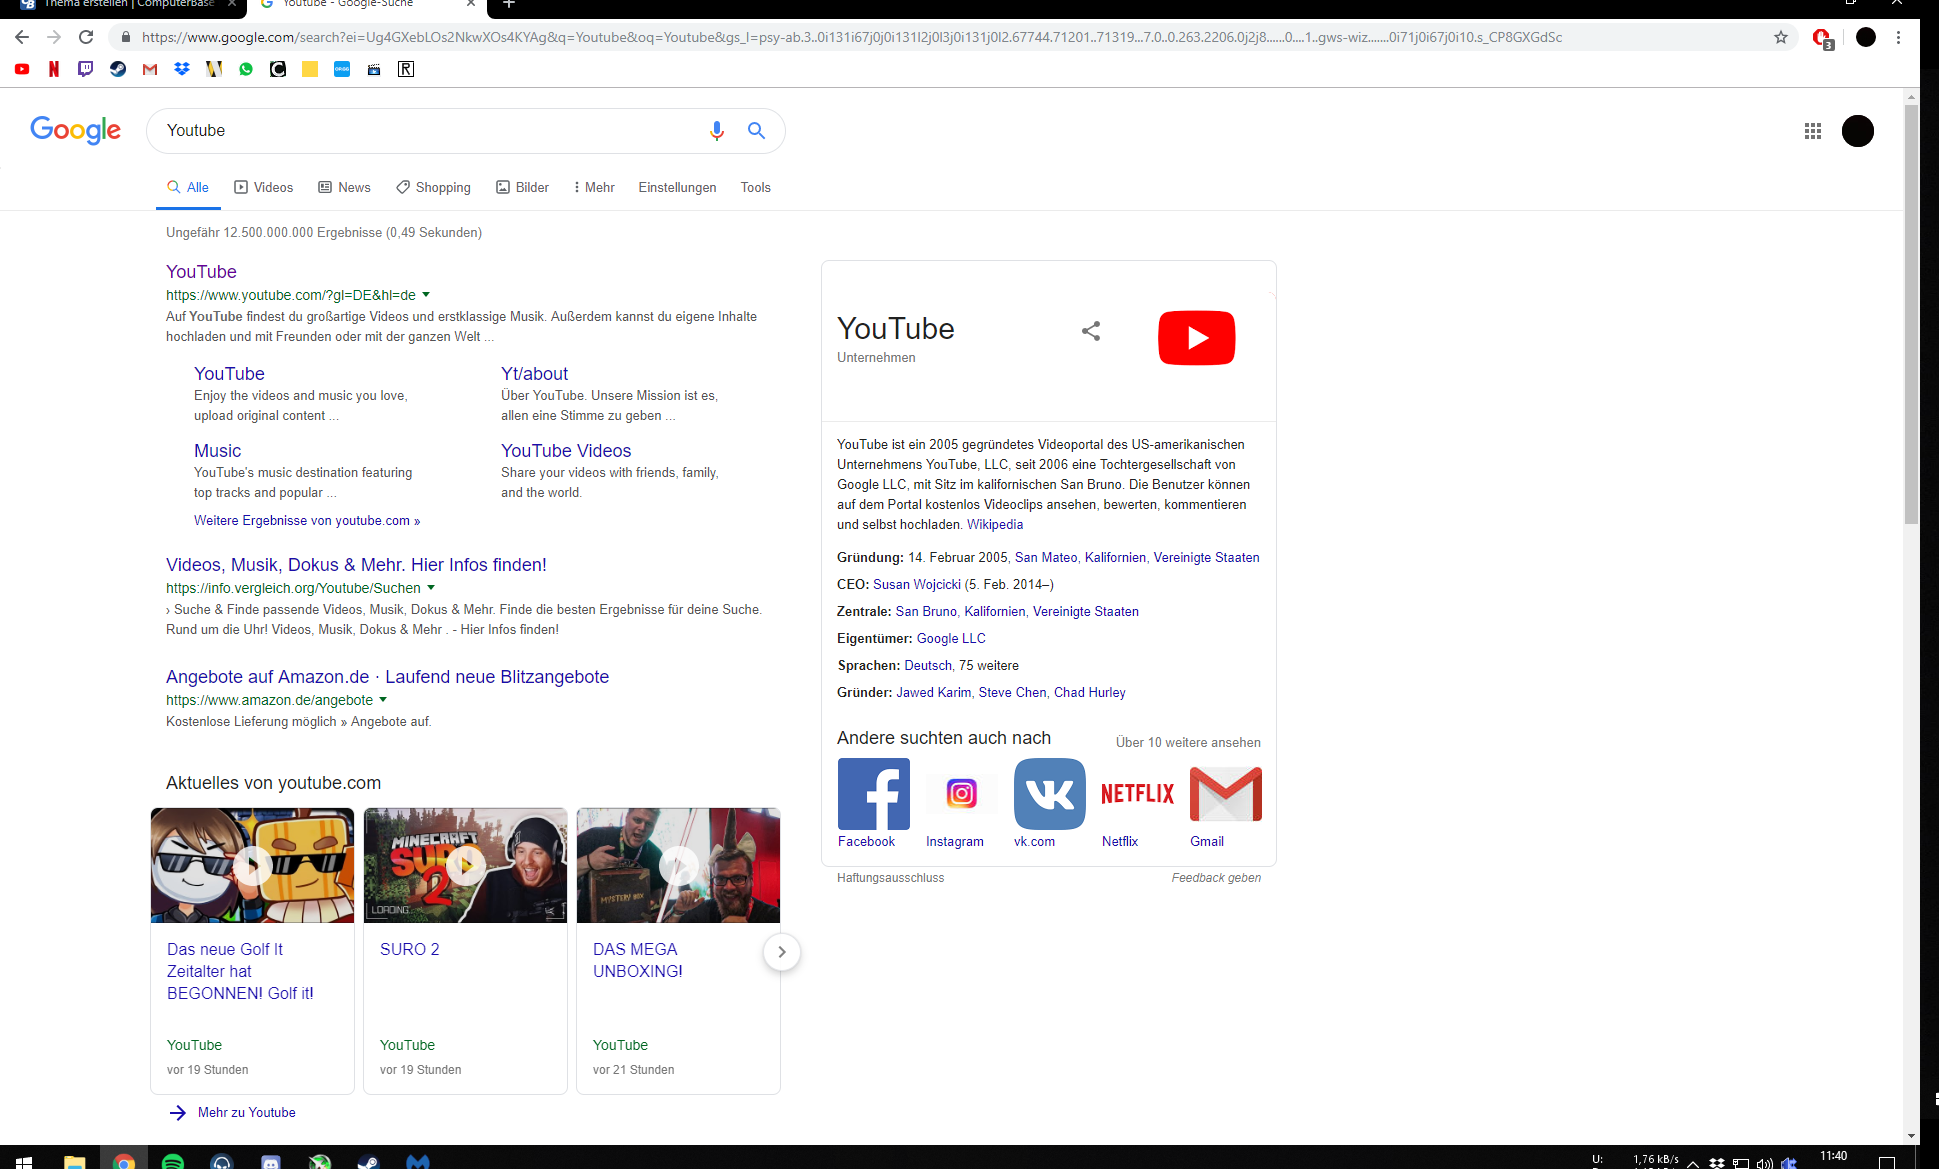Open the Google account avatar
The height and width of the screenshot is (1169, 1939).
click(1858, 131)
